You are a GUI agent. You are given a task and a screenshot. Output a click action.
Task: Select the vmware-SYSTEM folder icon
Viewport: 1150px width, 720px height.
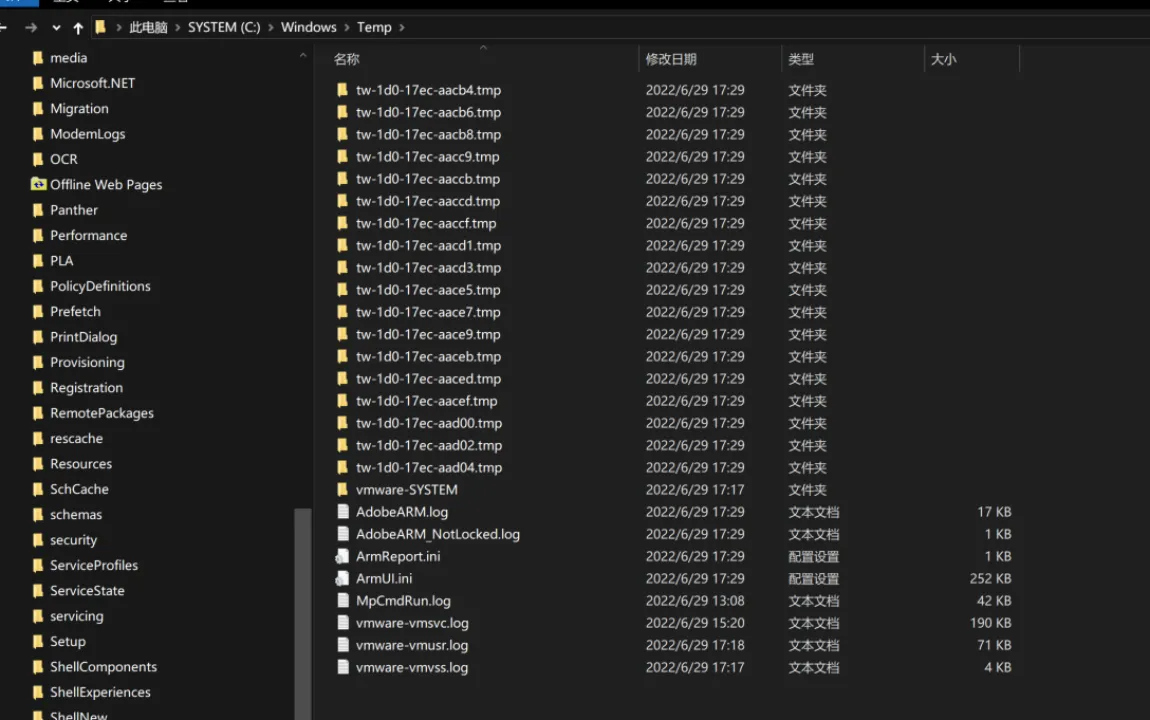[342, 490]
